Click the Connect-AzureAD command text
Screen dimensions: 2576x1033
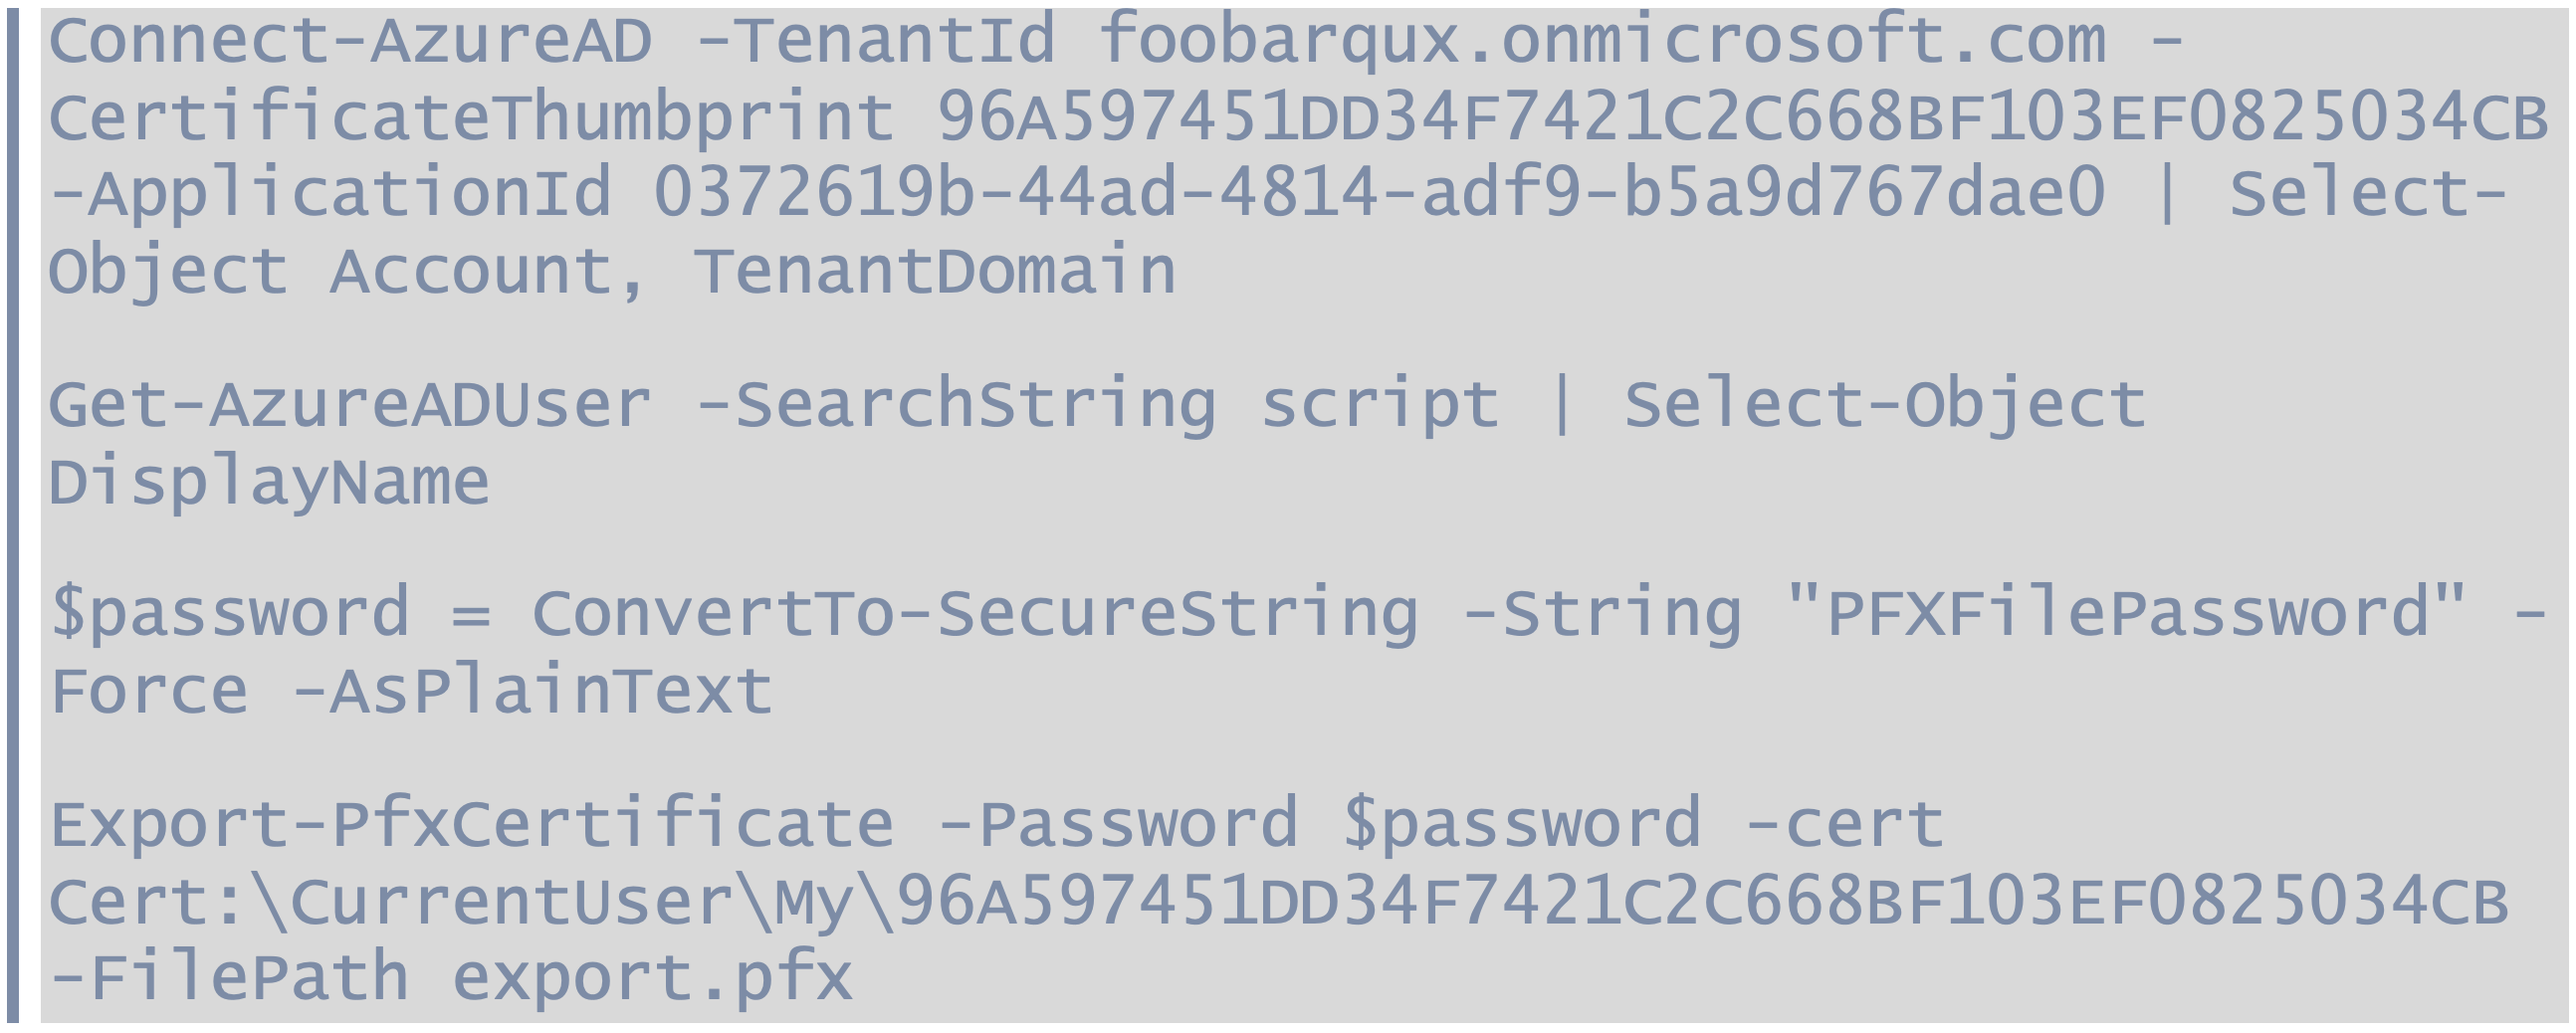click(350, 40)
